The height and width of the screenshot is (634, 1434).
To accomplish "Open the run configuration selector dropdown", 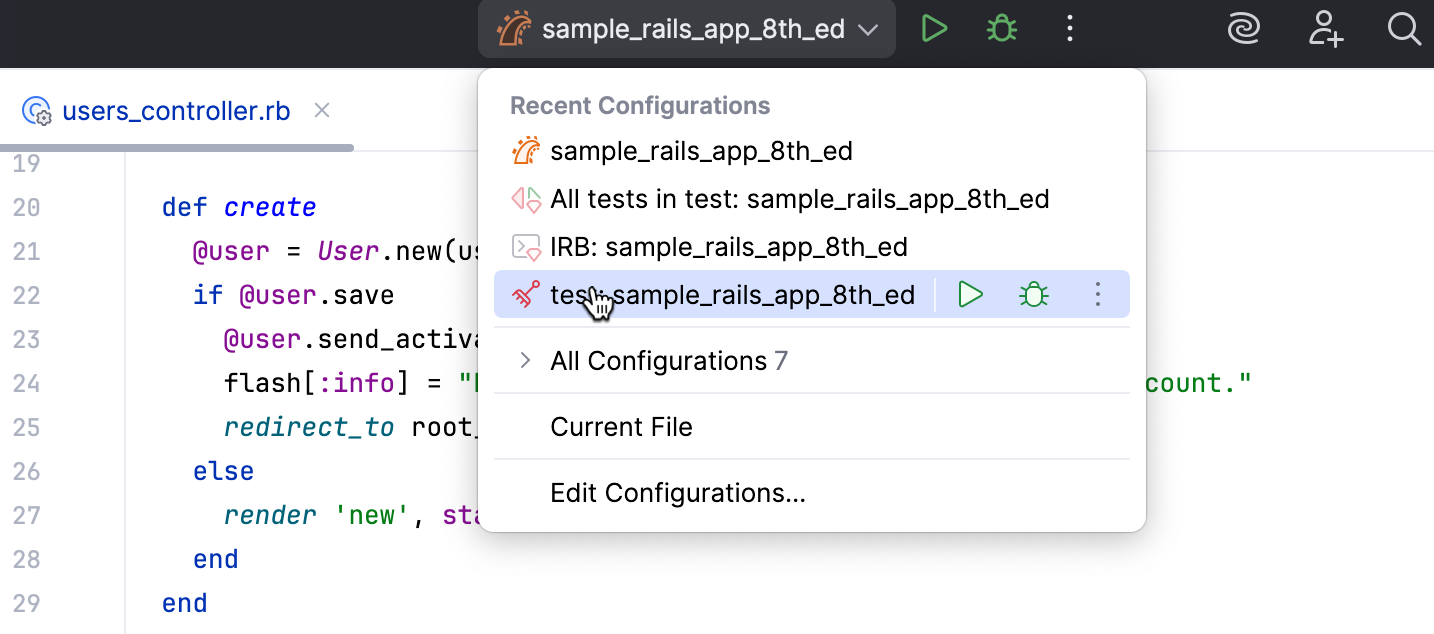I will click(x=865, y=29).
